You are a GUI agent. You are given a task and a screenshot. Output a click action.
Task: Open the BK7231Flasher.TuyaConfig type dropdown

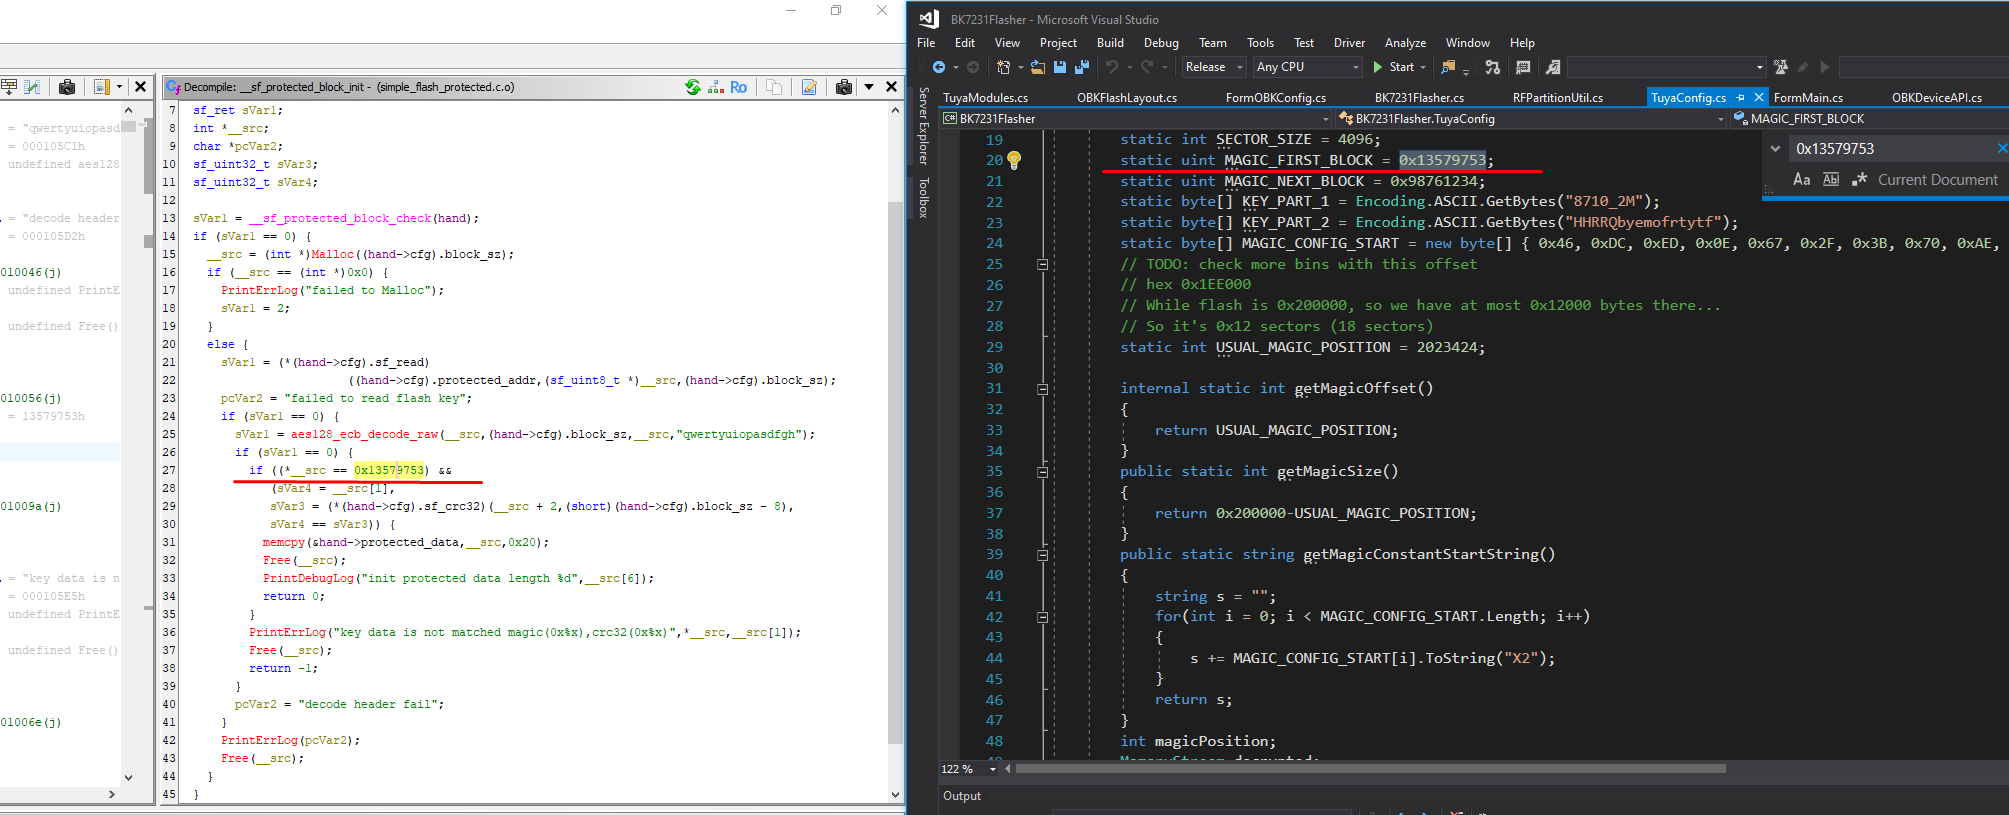(x=1531, y=118)
